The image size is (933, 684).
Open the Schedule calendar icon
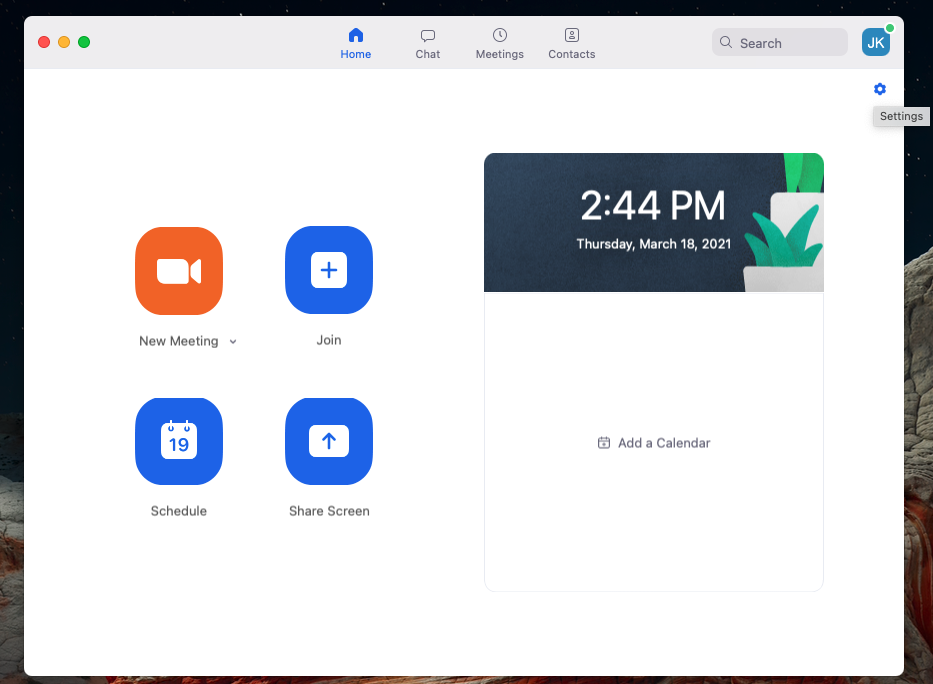(179, 441)
